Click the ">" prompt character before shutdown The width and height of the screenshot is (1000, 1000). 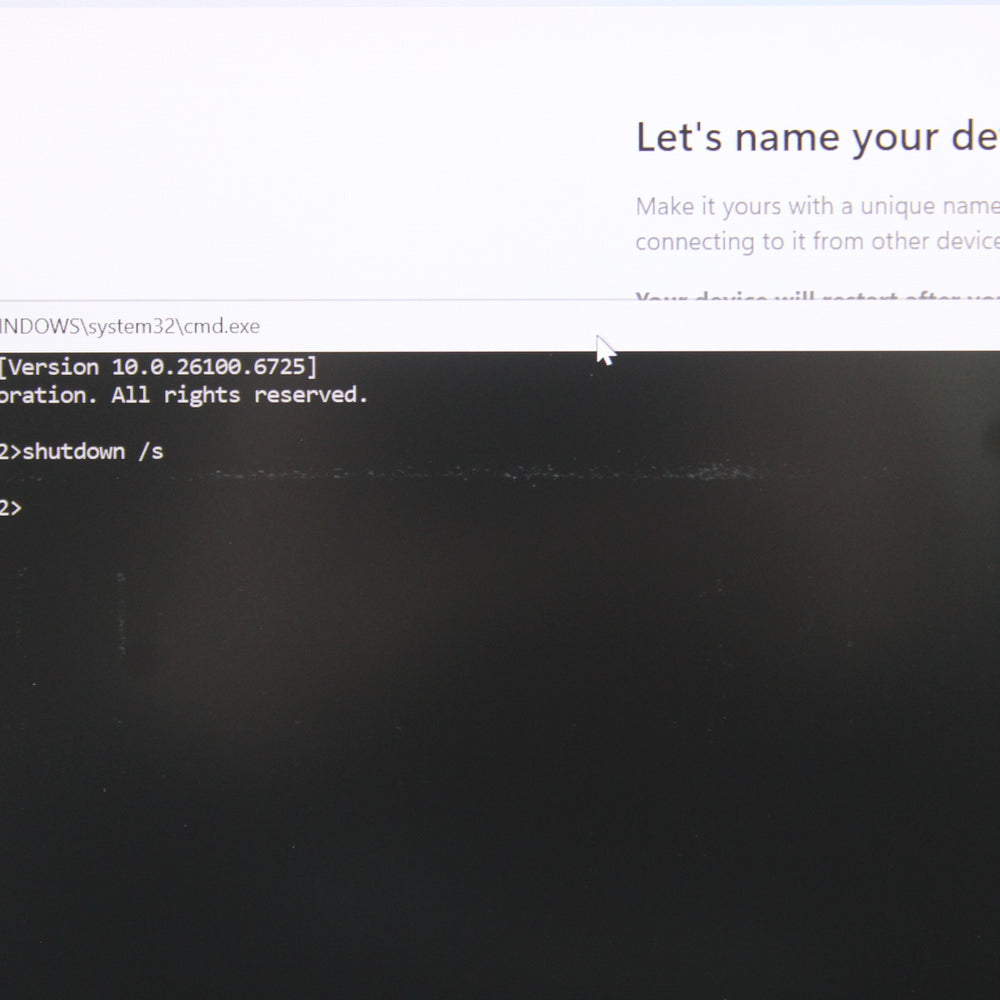click(16, 452)
